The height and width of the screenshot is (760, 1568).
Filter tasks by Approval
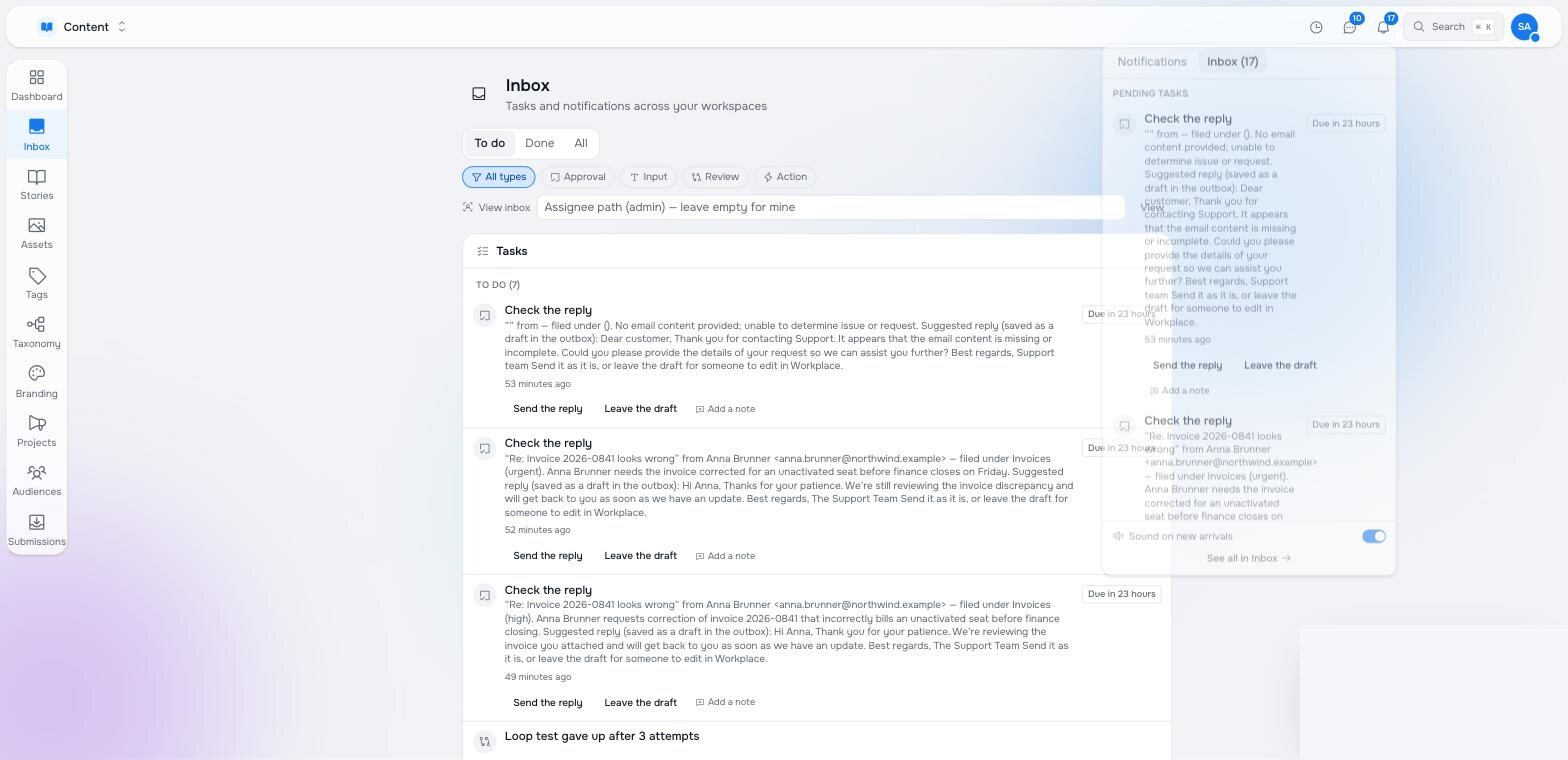578,177
